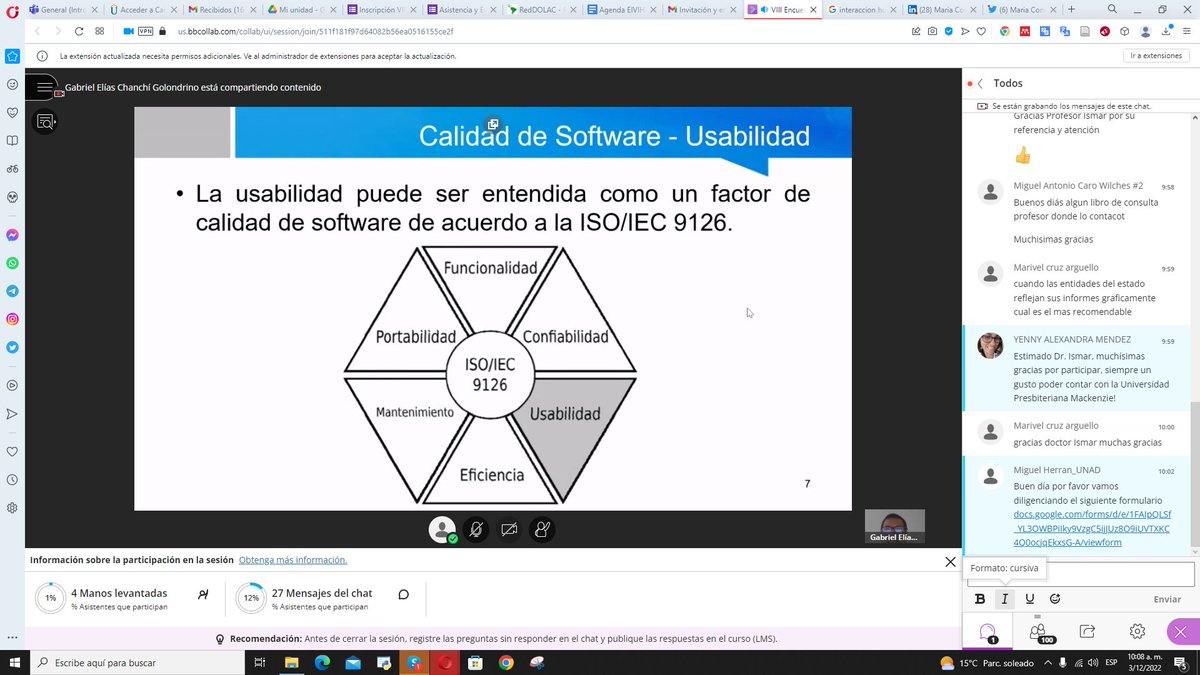
Task: Open the Opera sidebar Instagram icon
Action: (12, 320)
